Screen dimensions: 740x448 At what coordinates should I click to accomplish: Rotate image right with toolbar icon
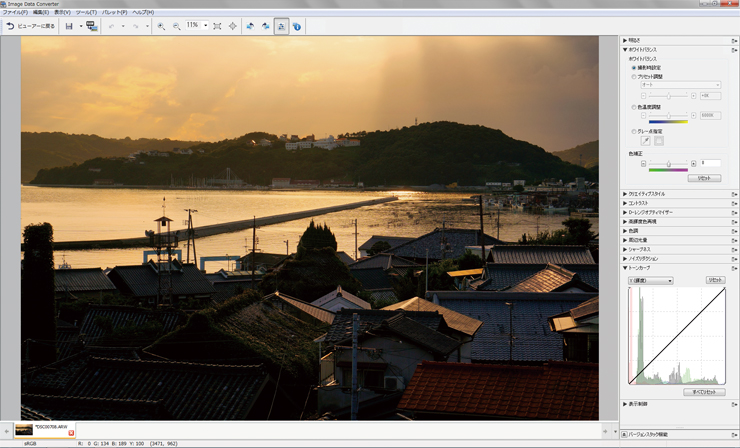click(265, 26)
